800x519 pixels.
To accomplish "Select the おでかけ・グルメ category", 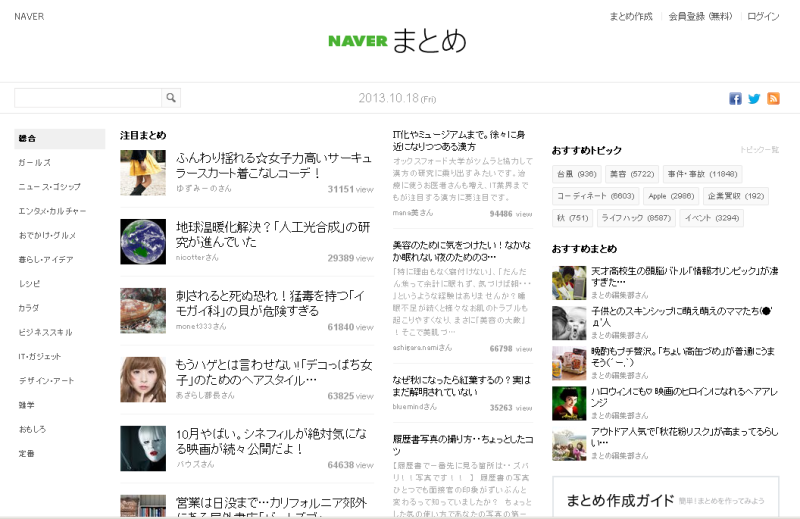I will coord(47,235).
